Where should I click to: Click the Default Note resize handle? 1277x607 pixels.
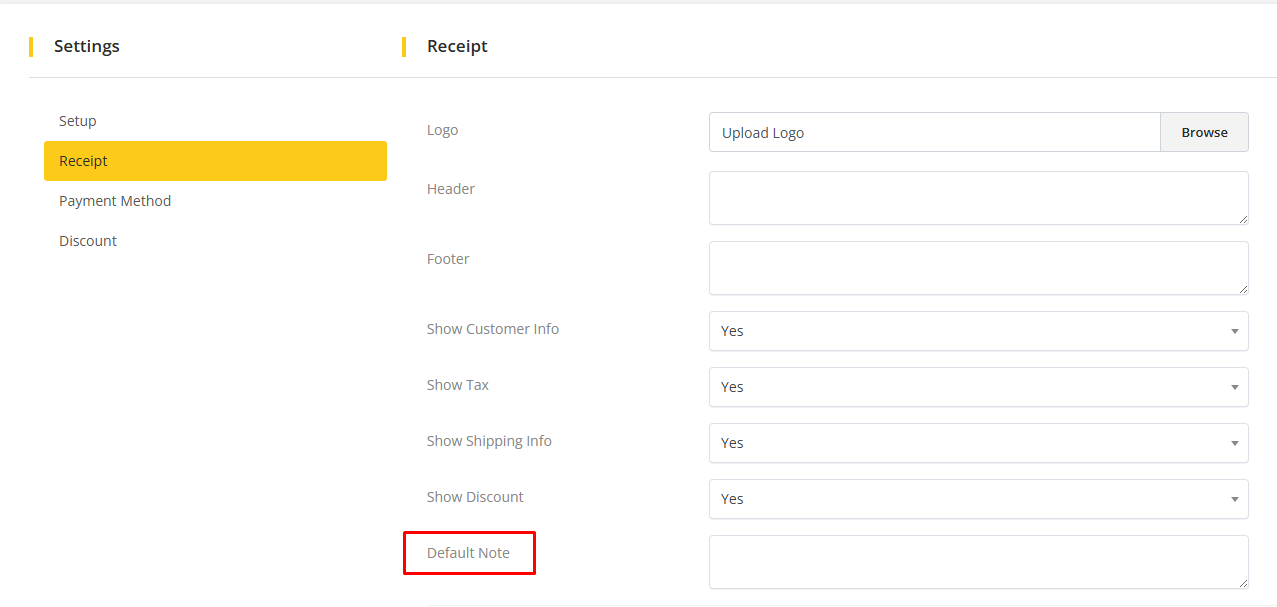1243,583
